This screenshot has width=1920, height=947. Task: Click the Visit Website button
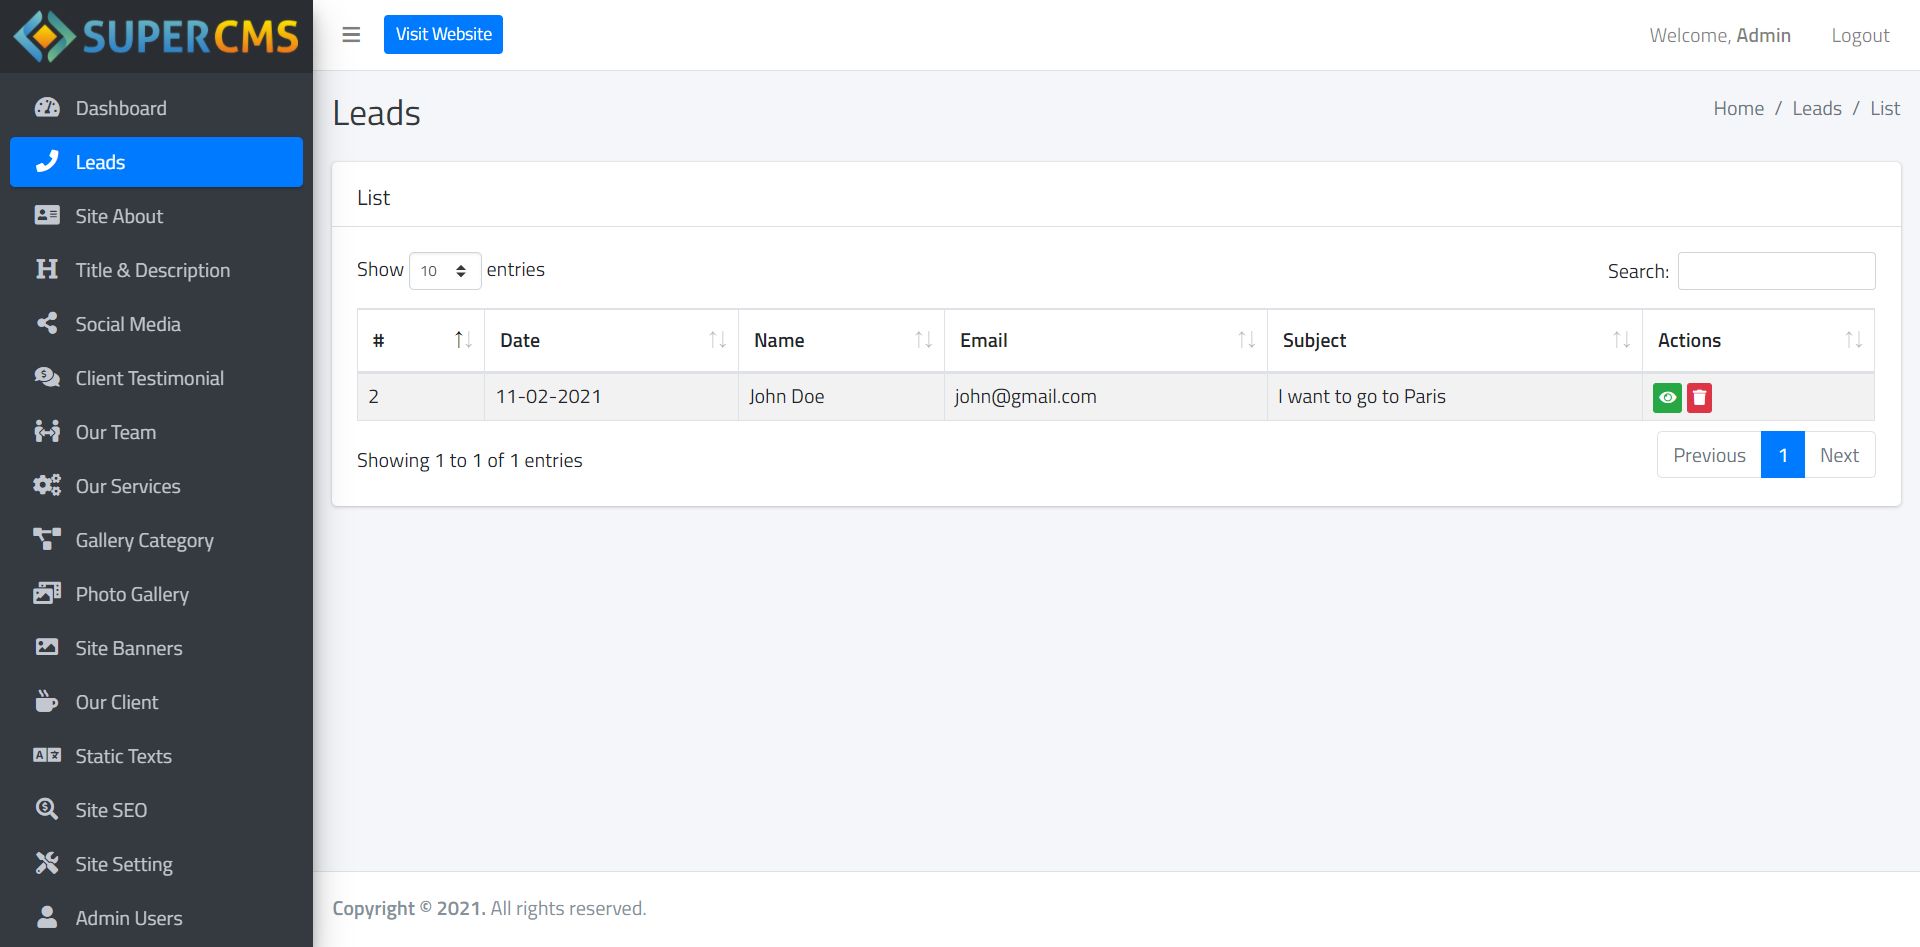443,35
